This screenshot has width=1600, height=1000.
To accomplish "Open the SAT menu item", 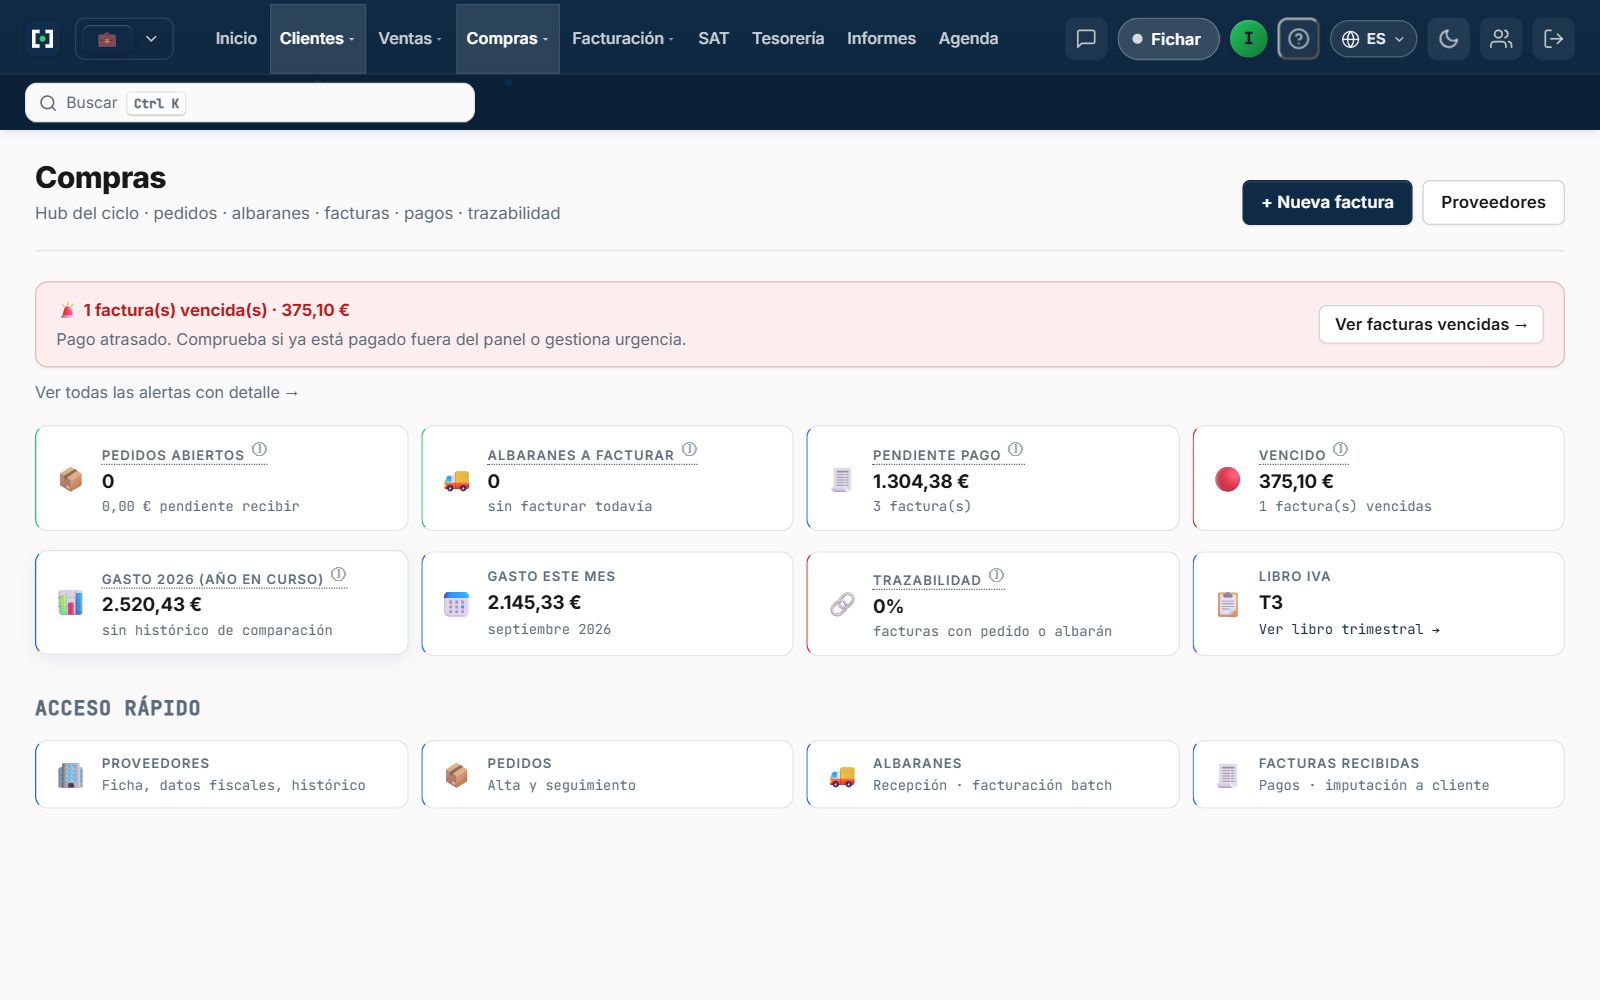I will 713,38.
